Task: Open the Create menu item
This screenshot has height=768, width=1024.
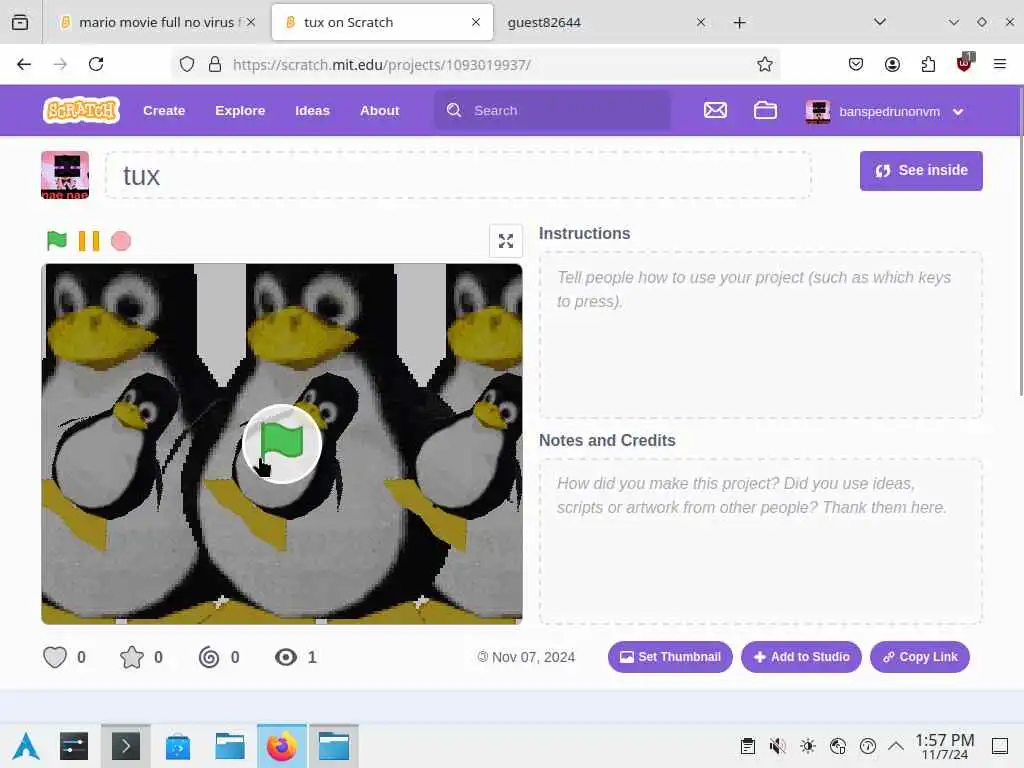Action: pyautogui.click(x=164, y=110)
